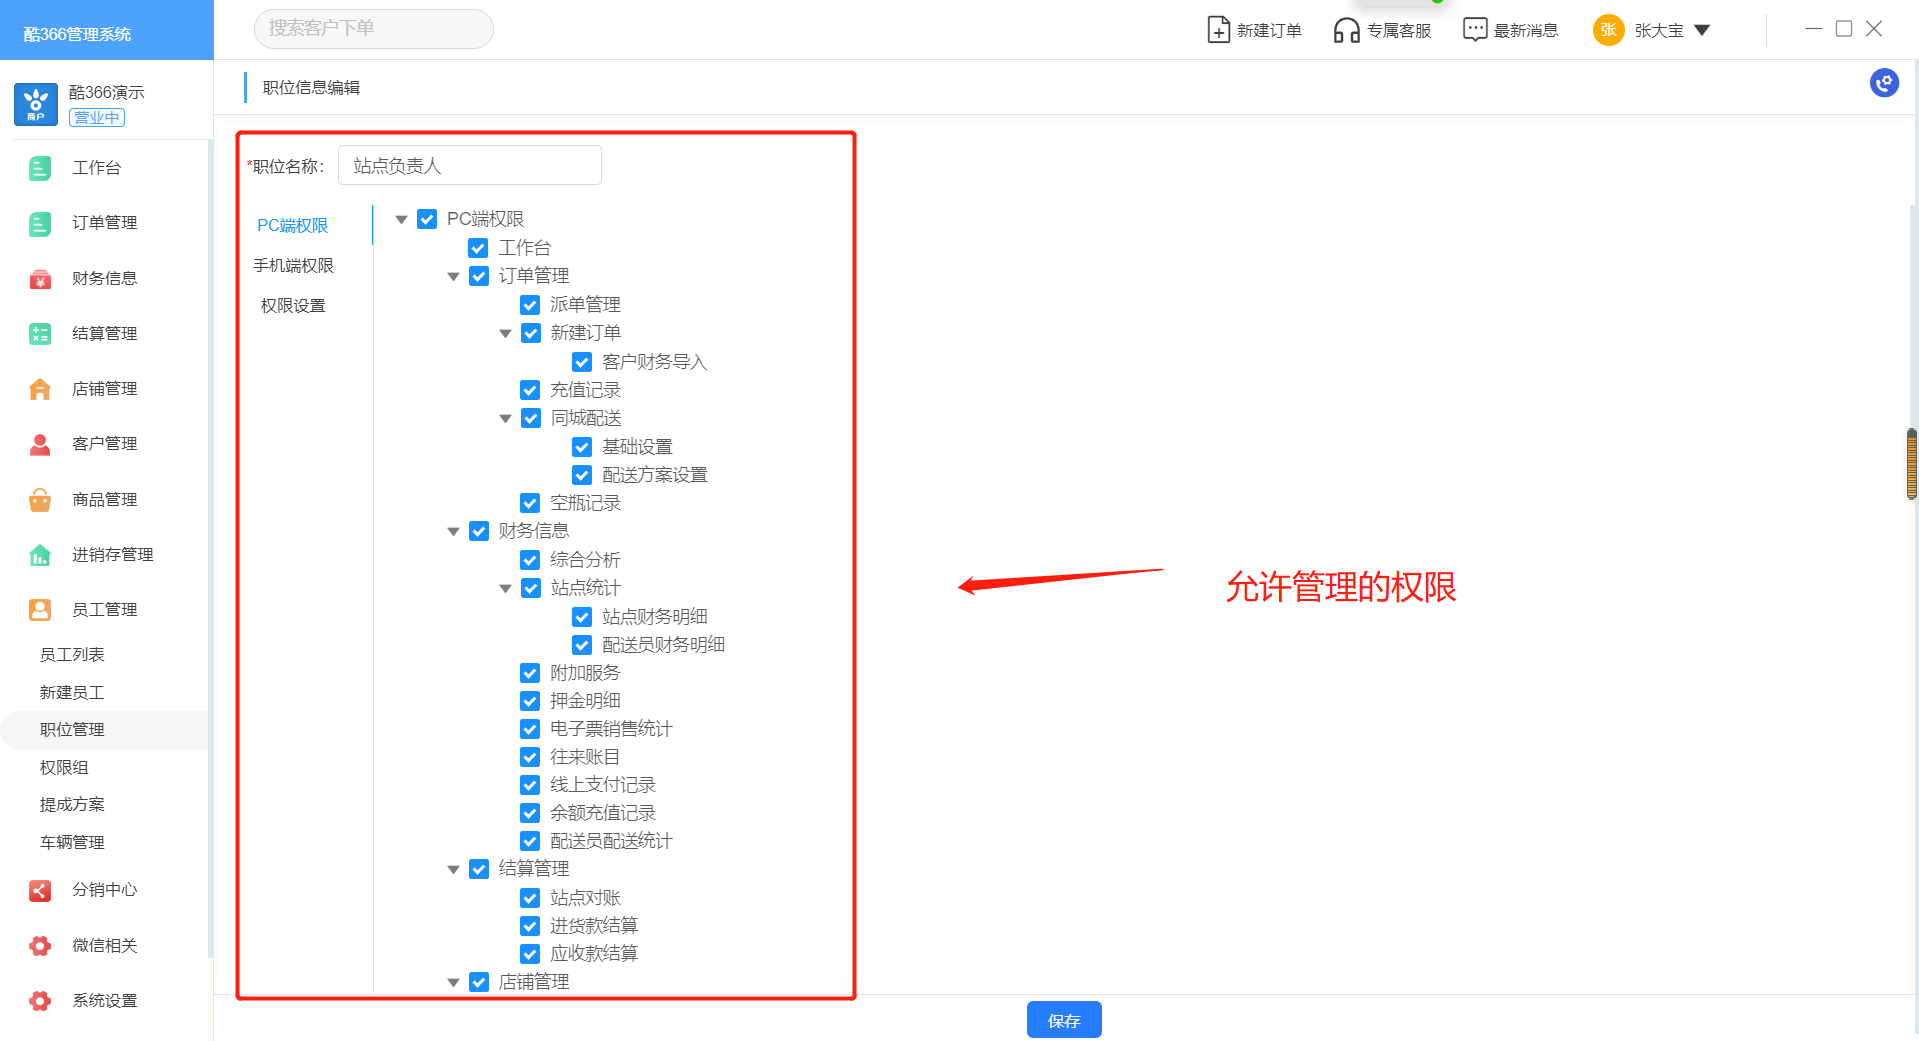The height and width of the screenshot is (1041, 1919).
Task: Uncheck the 派单管理 permission checkbox
Action: pyautogui.click(x=530, y=305)
